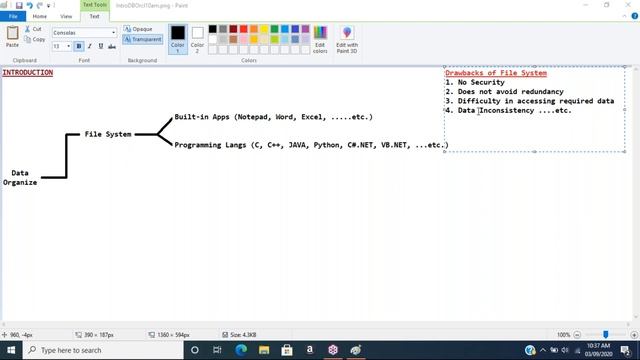Image resolution: width=640 pixels, height=360 pixels.
Task: Click the zoom out minus button
Action: pos(577,335)
